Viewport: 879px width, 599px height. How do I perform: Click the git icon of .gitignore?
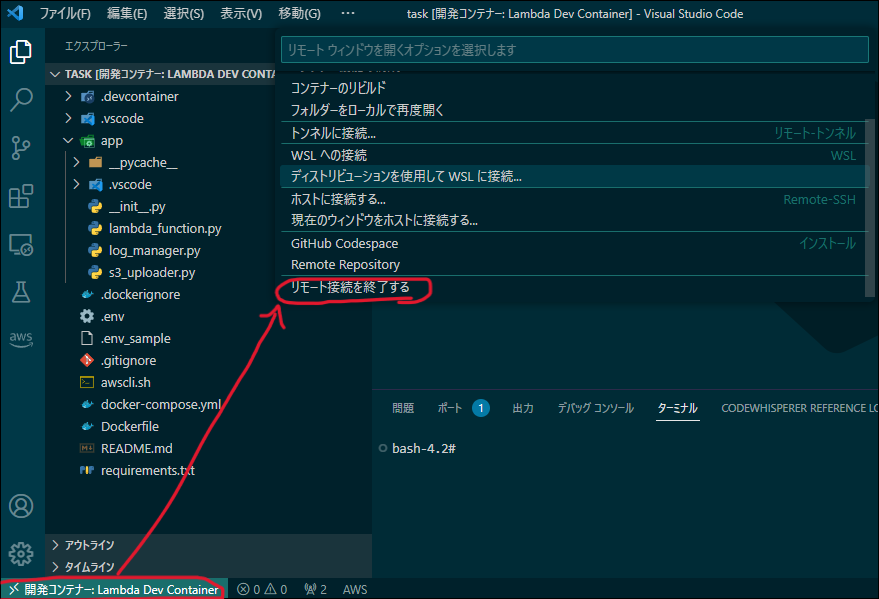[87, 360]
